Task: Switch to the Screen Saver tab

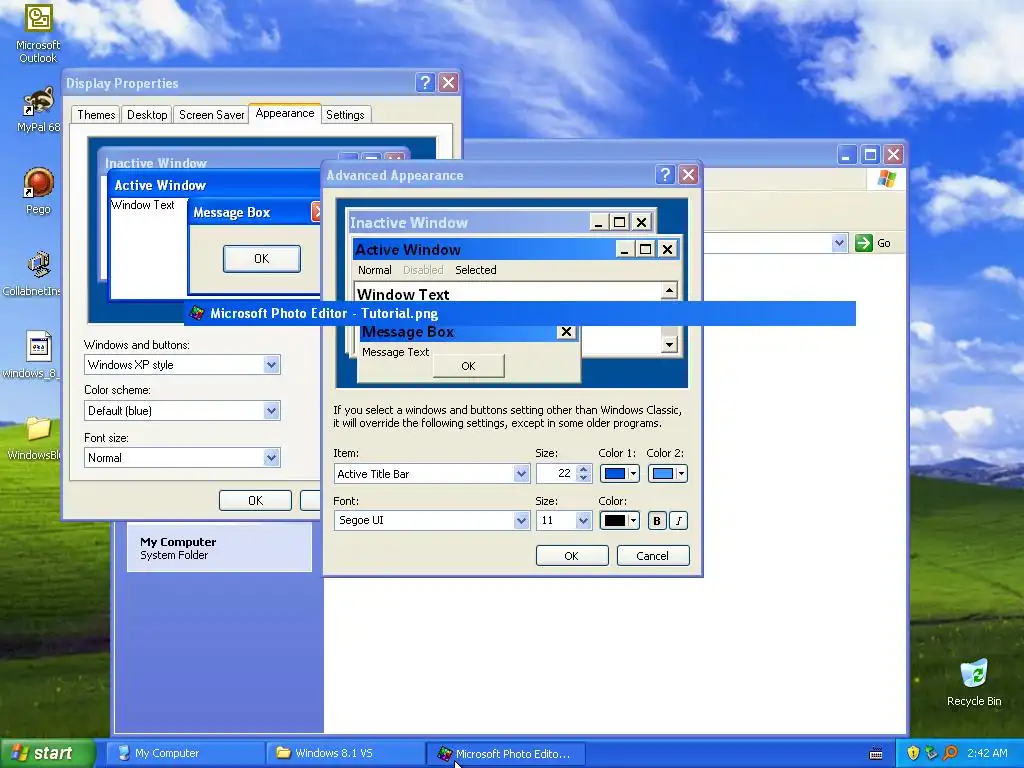Action: pyautogui.click(x=212, y=115)
